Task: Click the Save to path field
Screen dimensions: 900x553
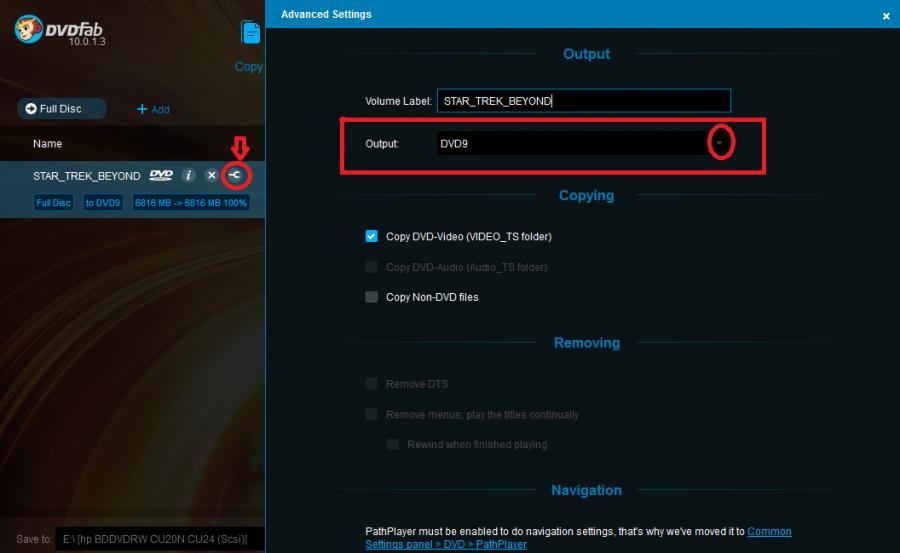Action: pyautogui.click(x=160, y=539)
